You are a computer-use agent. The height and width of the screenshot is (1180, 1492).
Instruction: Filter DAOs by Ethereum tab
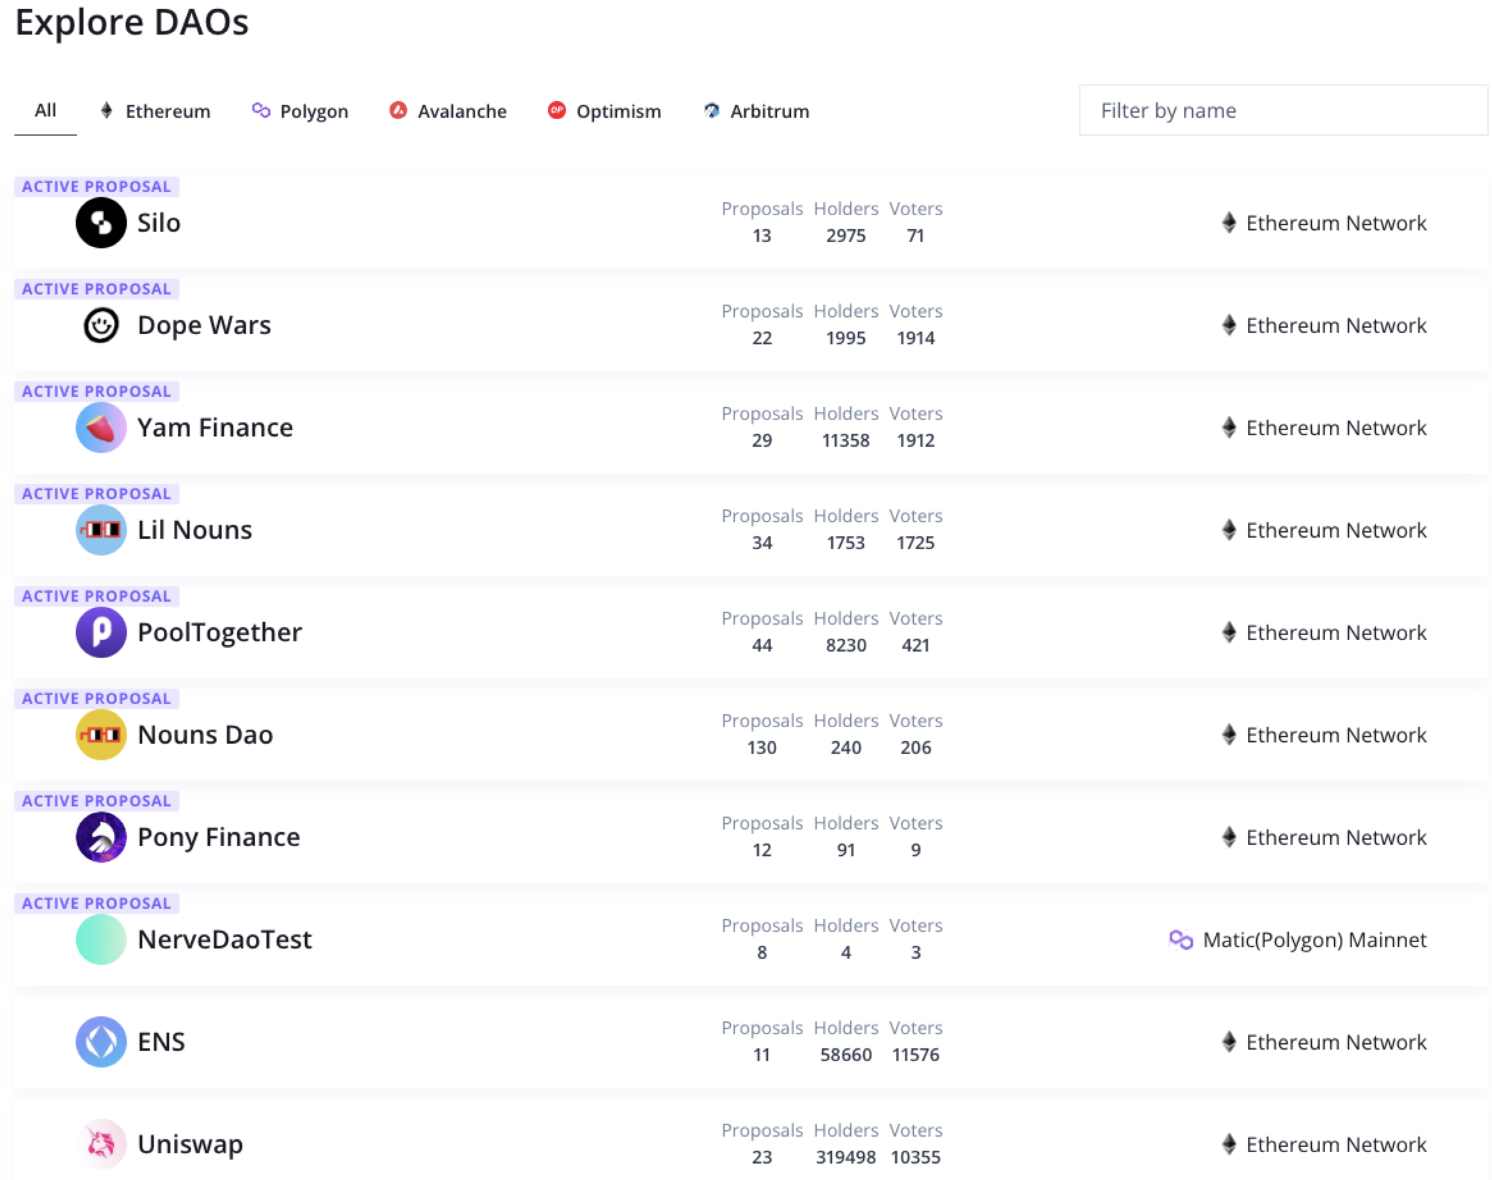[156, 111]
